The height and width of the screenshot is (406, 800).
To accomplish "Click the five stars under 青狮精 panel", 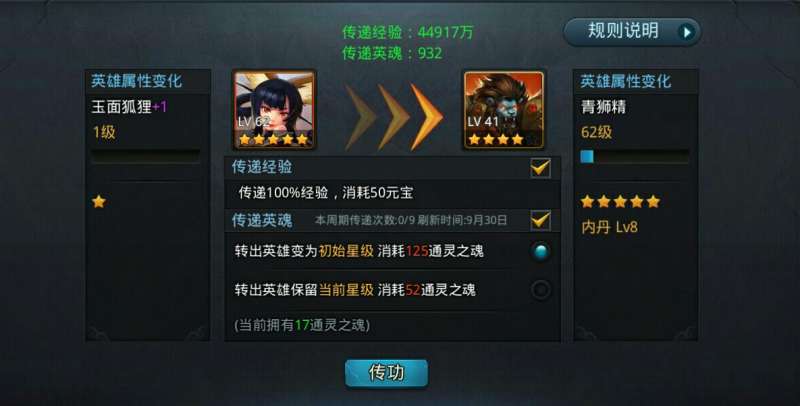I will tap(620, 201).
